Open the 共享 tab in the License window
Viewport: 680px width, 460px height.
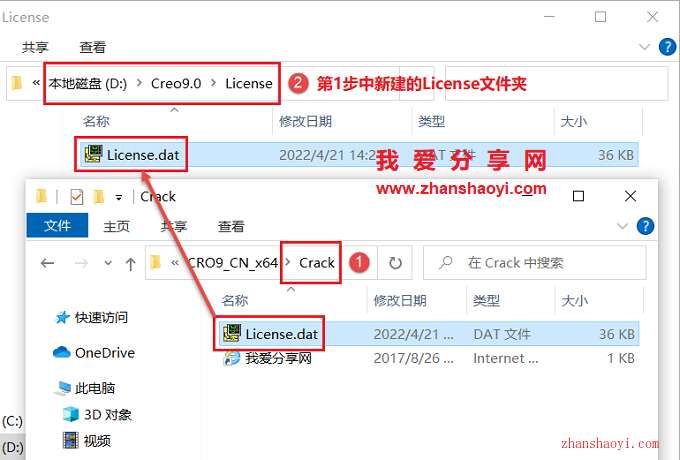click(36, 47)
